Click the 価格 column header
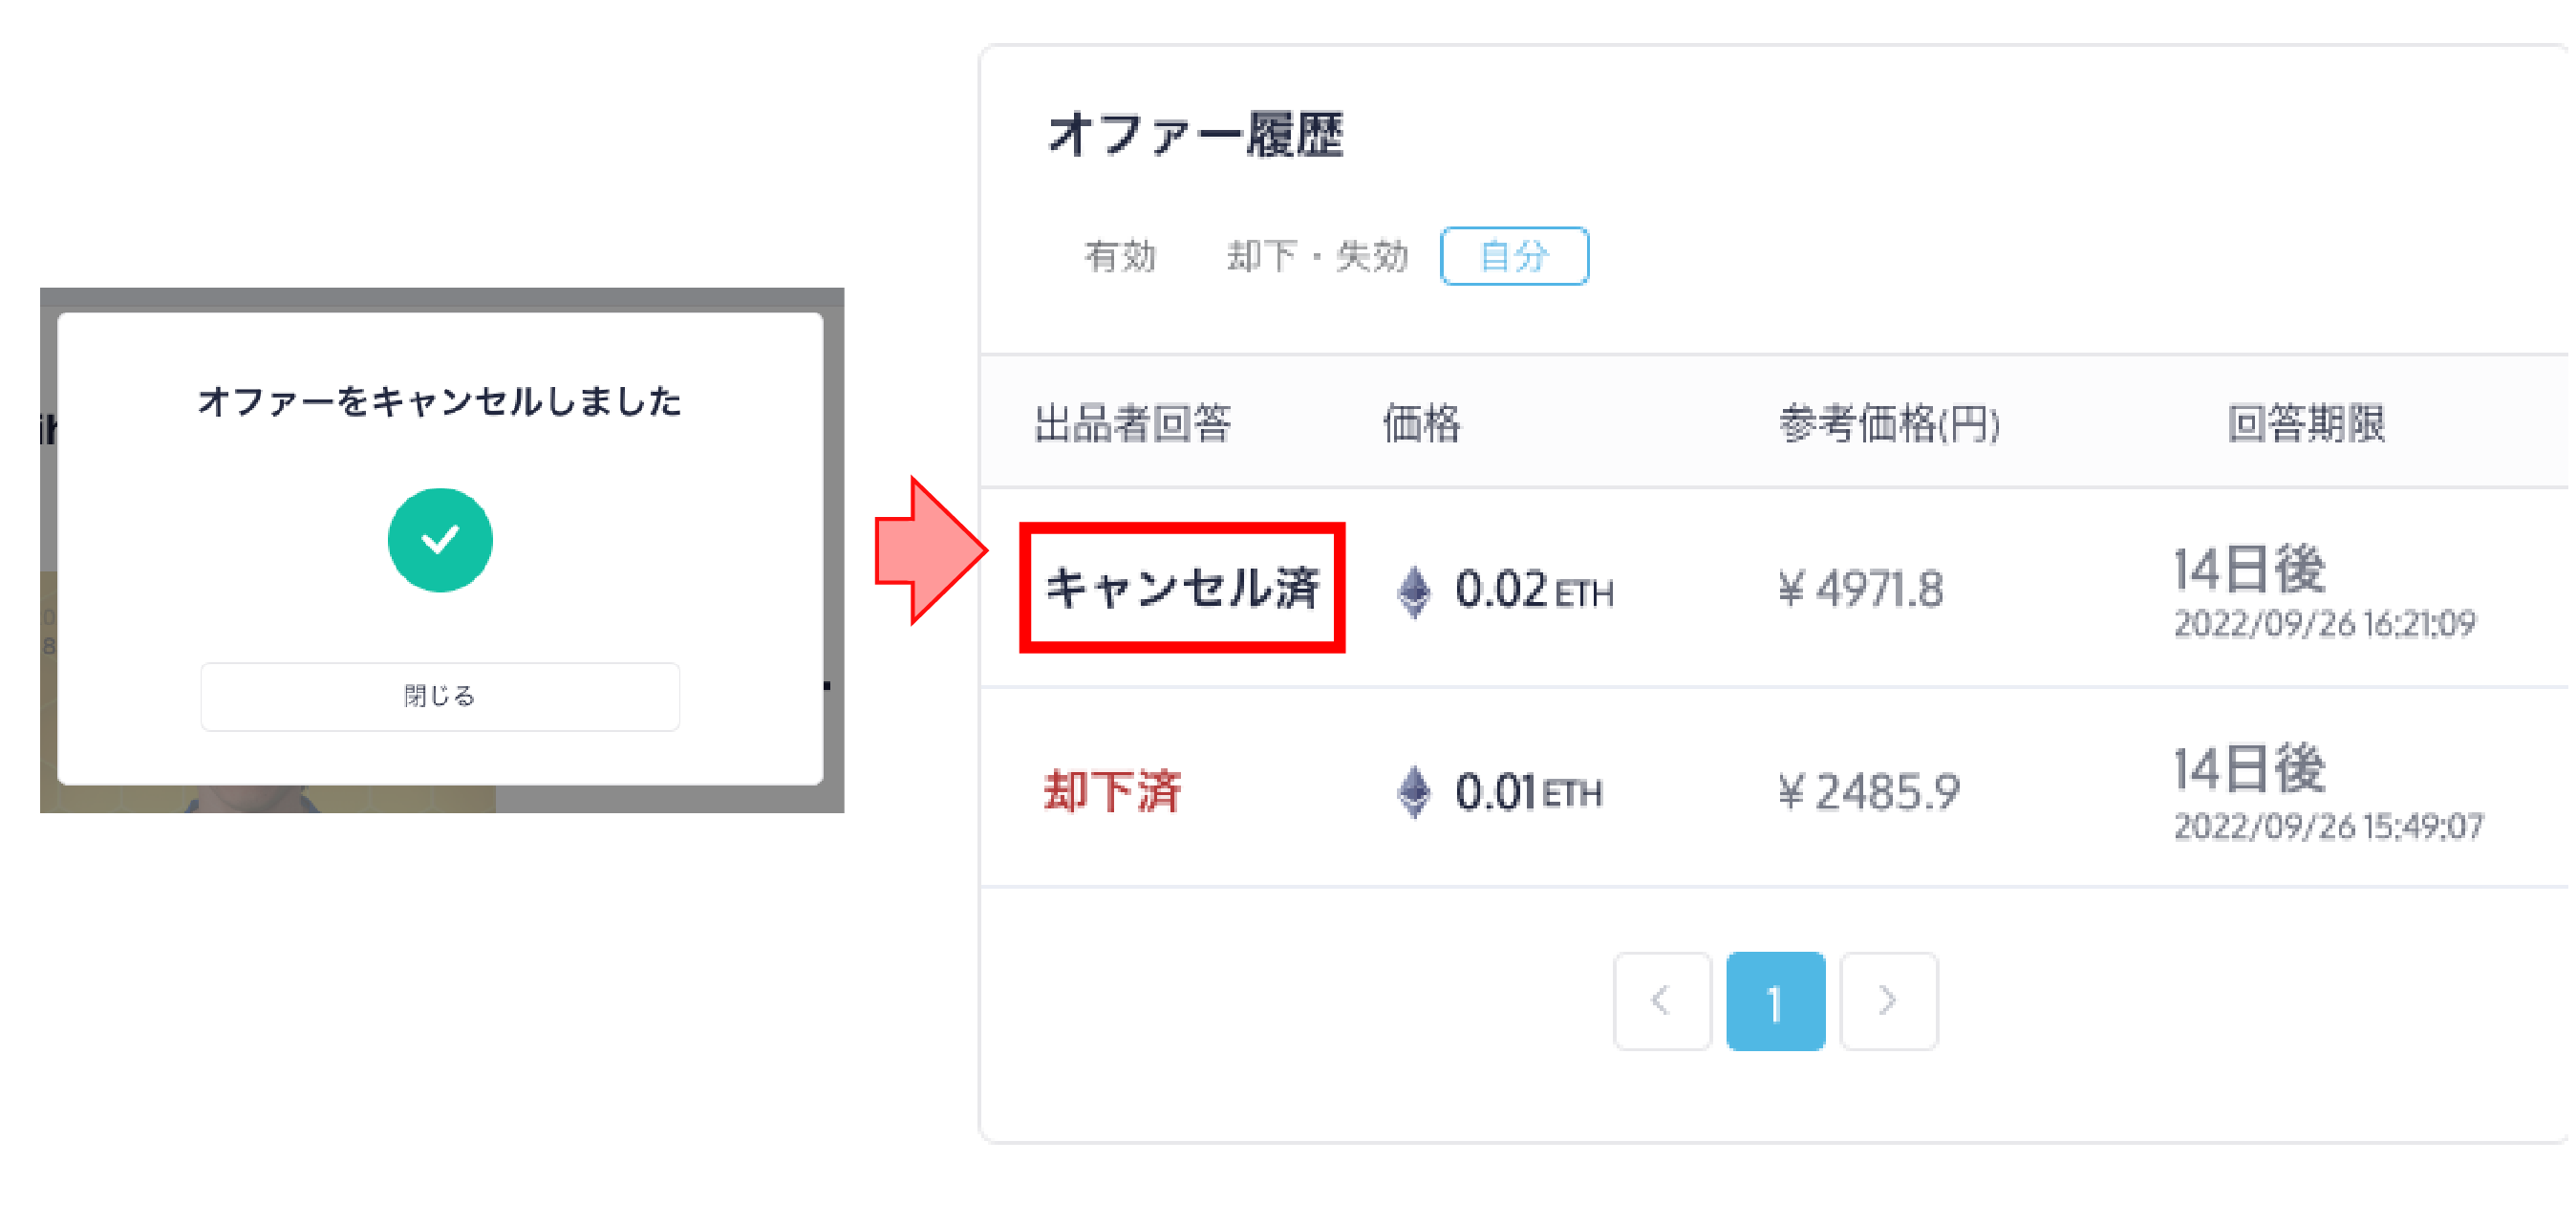Screen dimensions: 2576x1205 tap(1421, 424)
